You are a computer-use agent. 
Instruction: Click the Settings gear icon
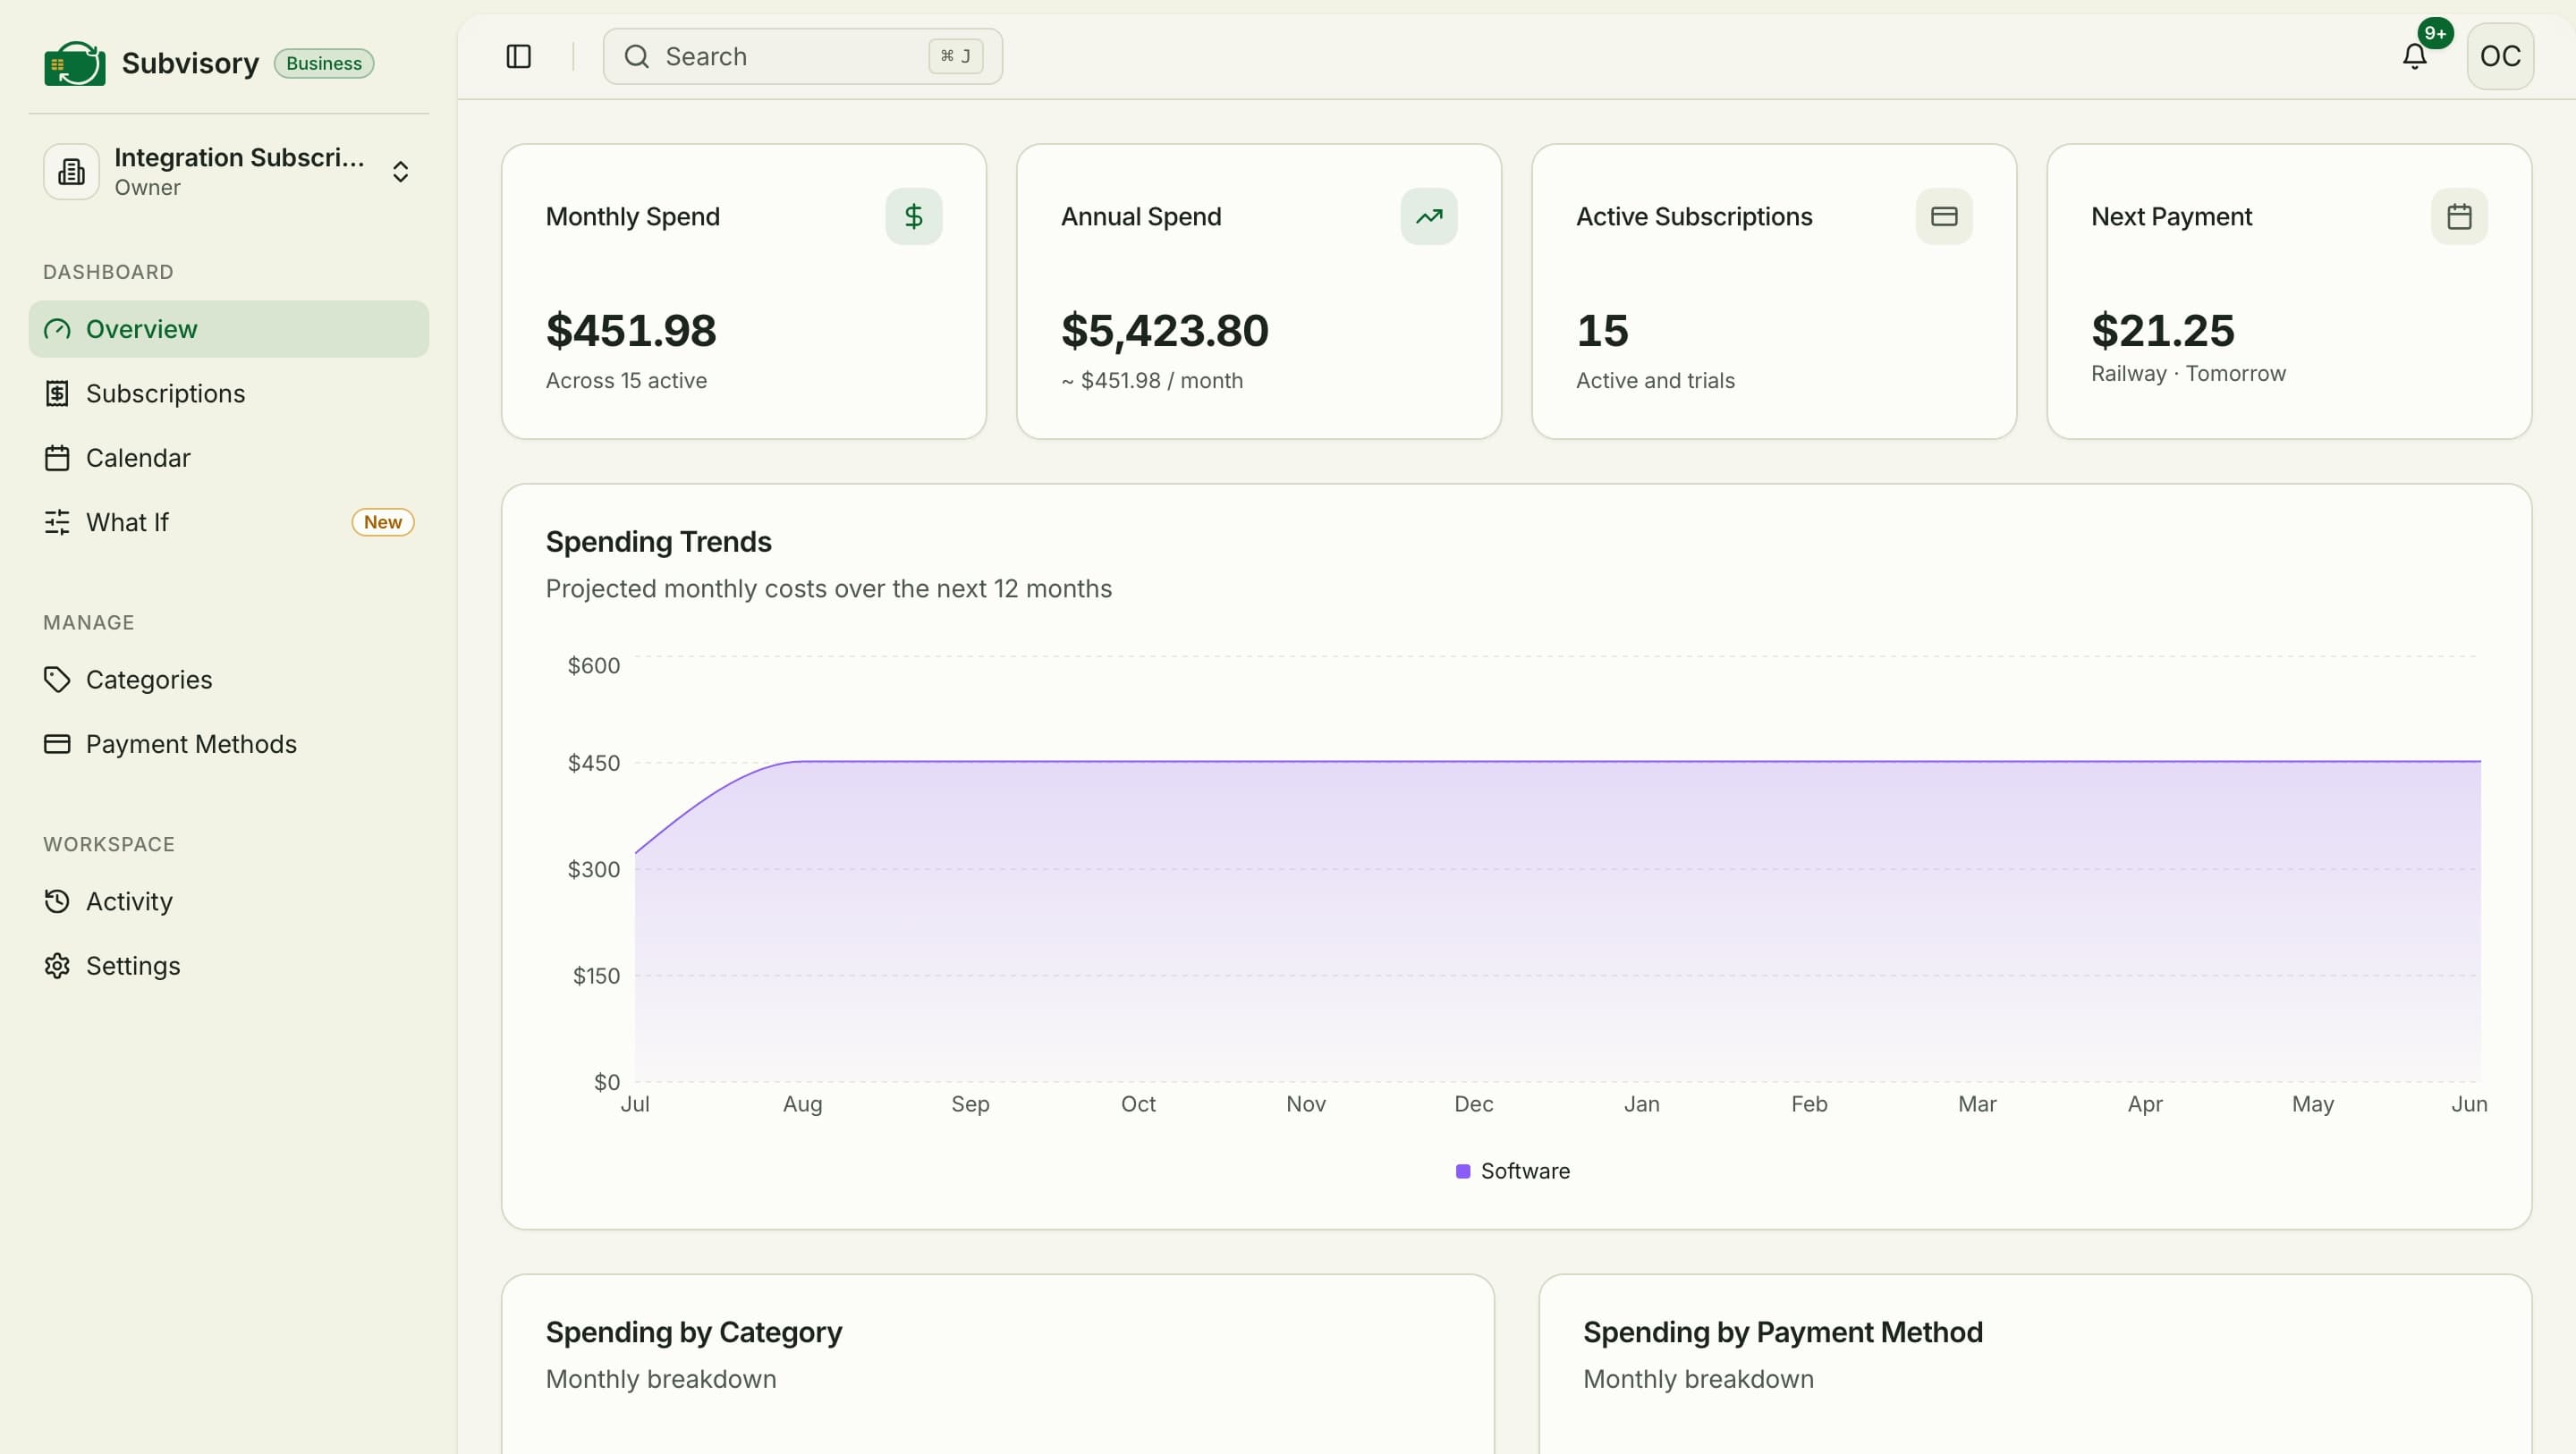(x=57, y=966)
